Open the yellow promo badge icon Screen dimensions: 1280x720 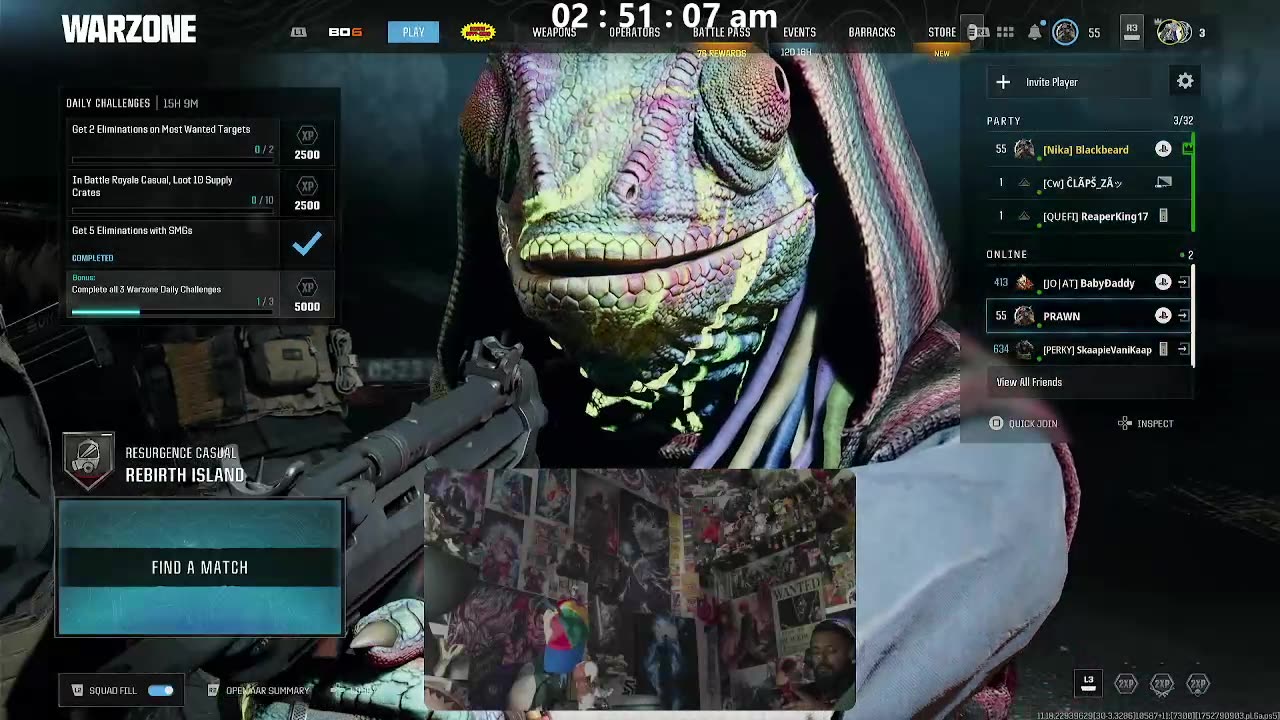coord(478,32)
